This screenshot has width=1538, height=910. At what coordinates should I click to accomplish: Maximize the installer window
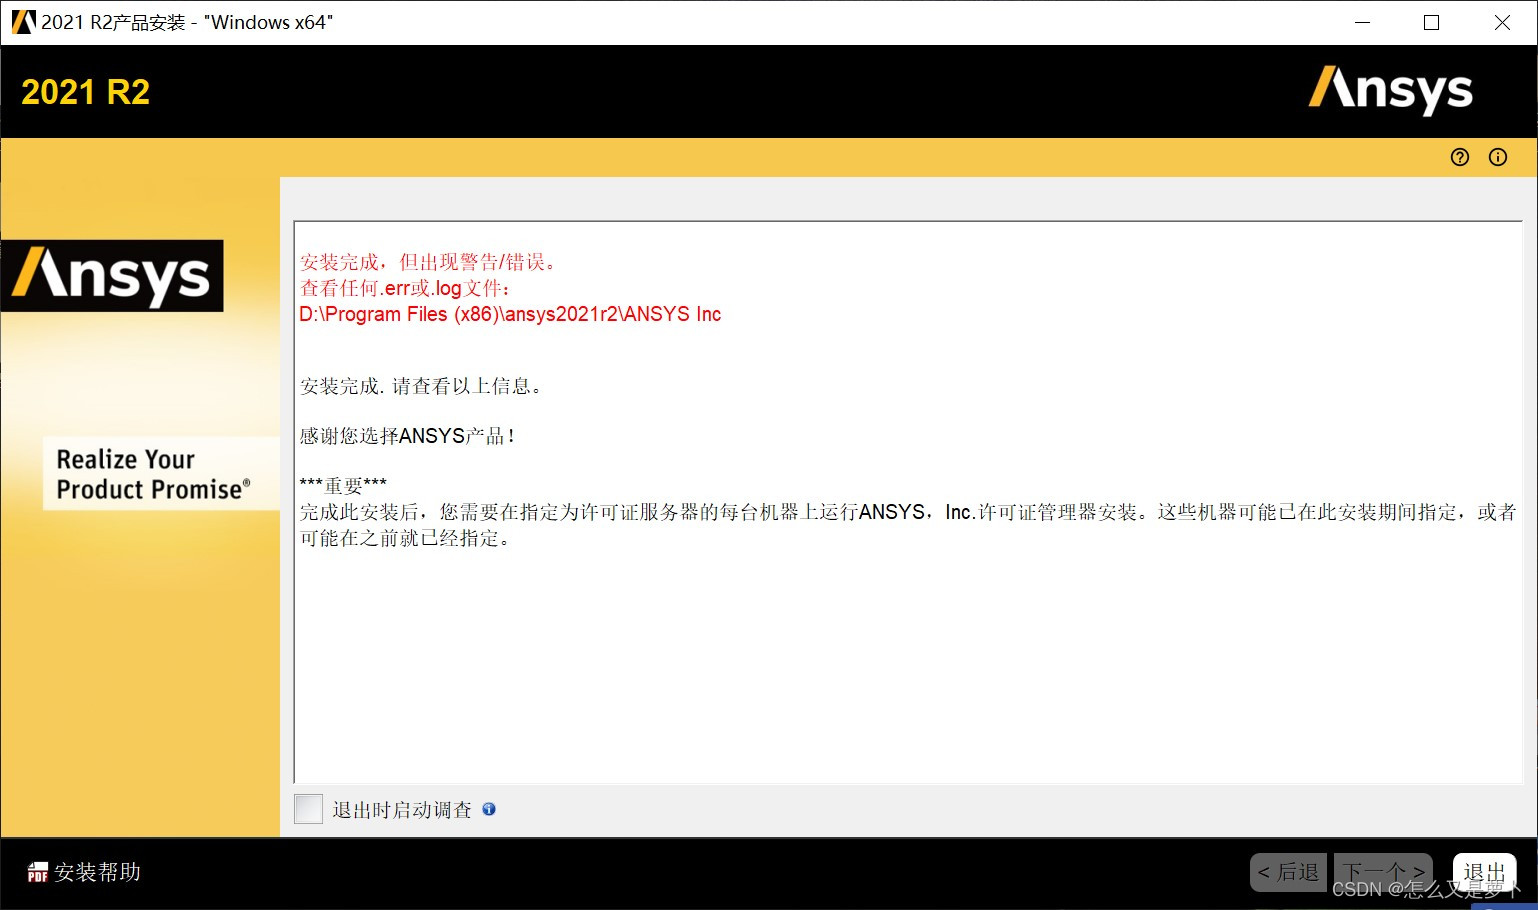[1431, 22]
